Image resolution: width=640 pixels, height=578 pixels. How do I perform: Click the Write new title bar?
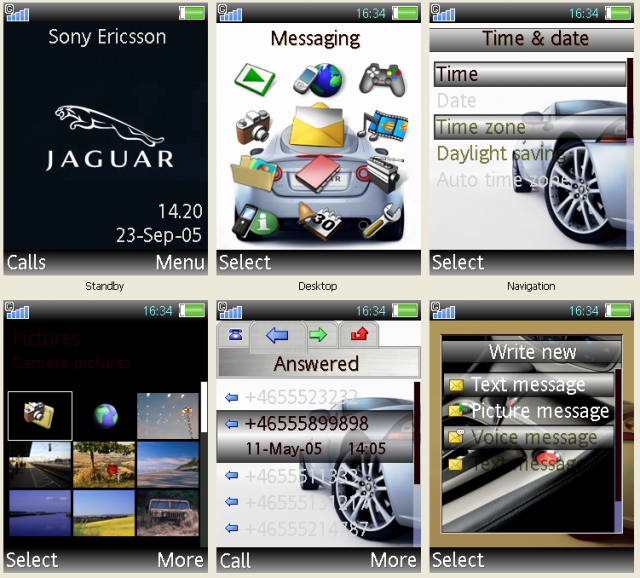532,351
